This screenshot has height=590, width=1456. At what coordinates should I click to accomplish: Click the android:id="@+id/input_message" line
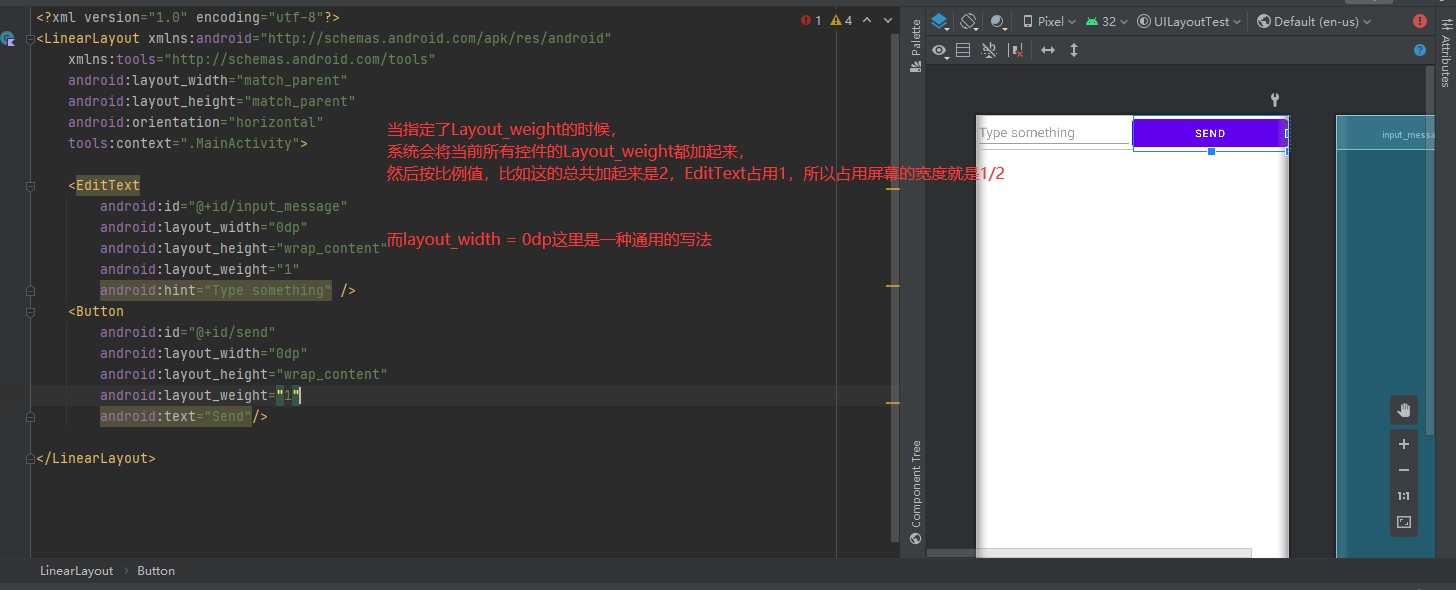(223, 207)
